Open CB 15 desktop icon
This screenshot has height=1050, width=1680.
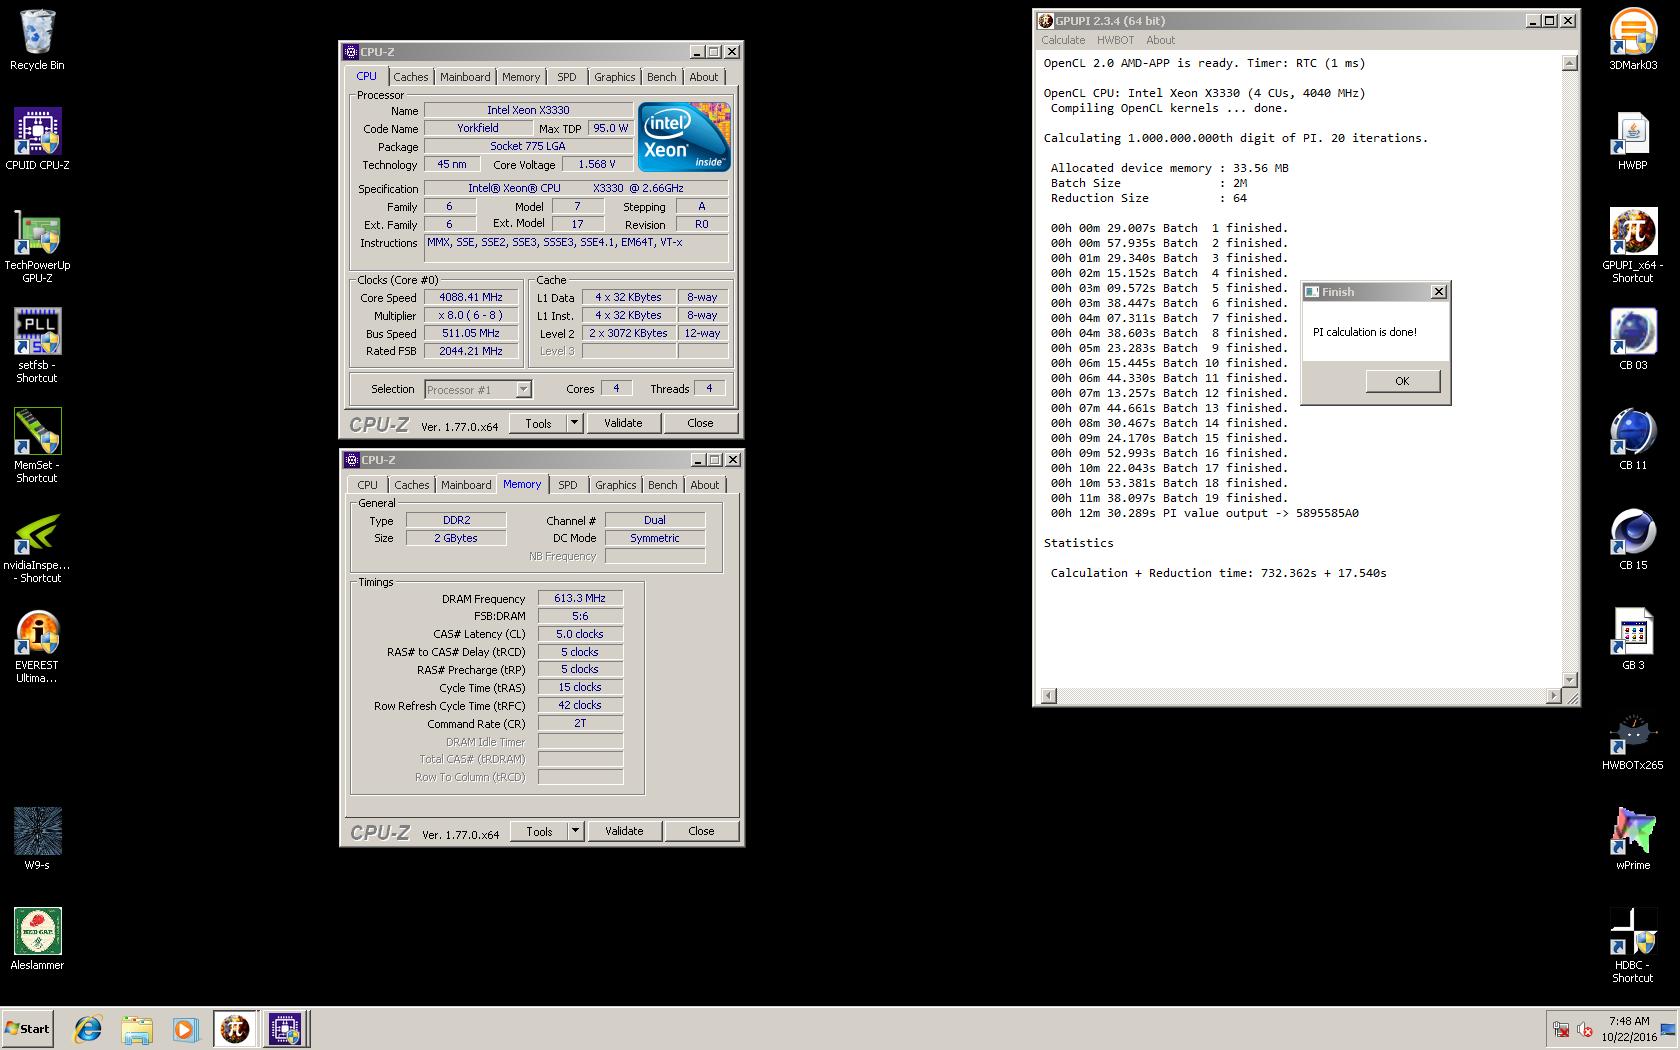1633,539
